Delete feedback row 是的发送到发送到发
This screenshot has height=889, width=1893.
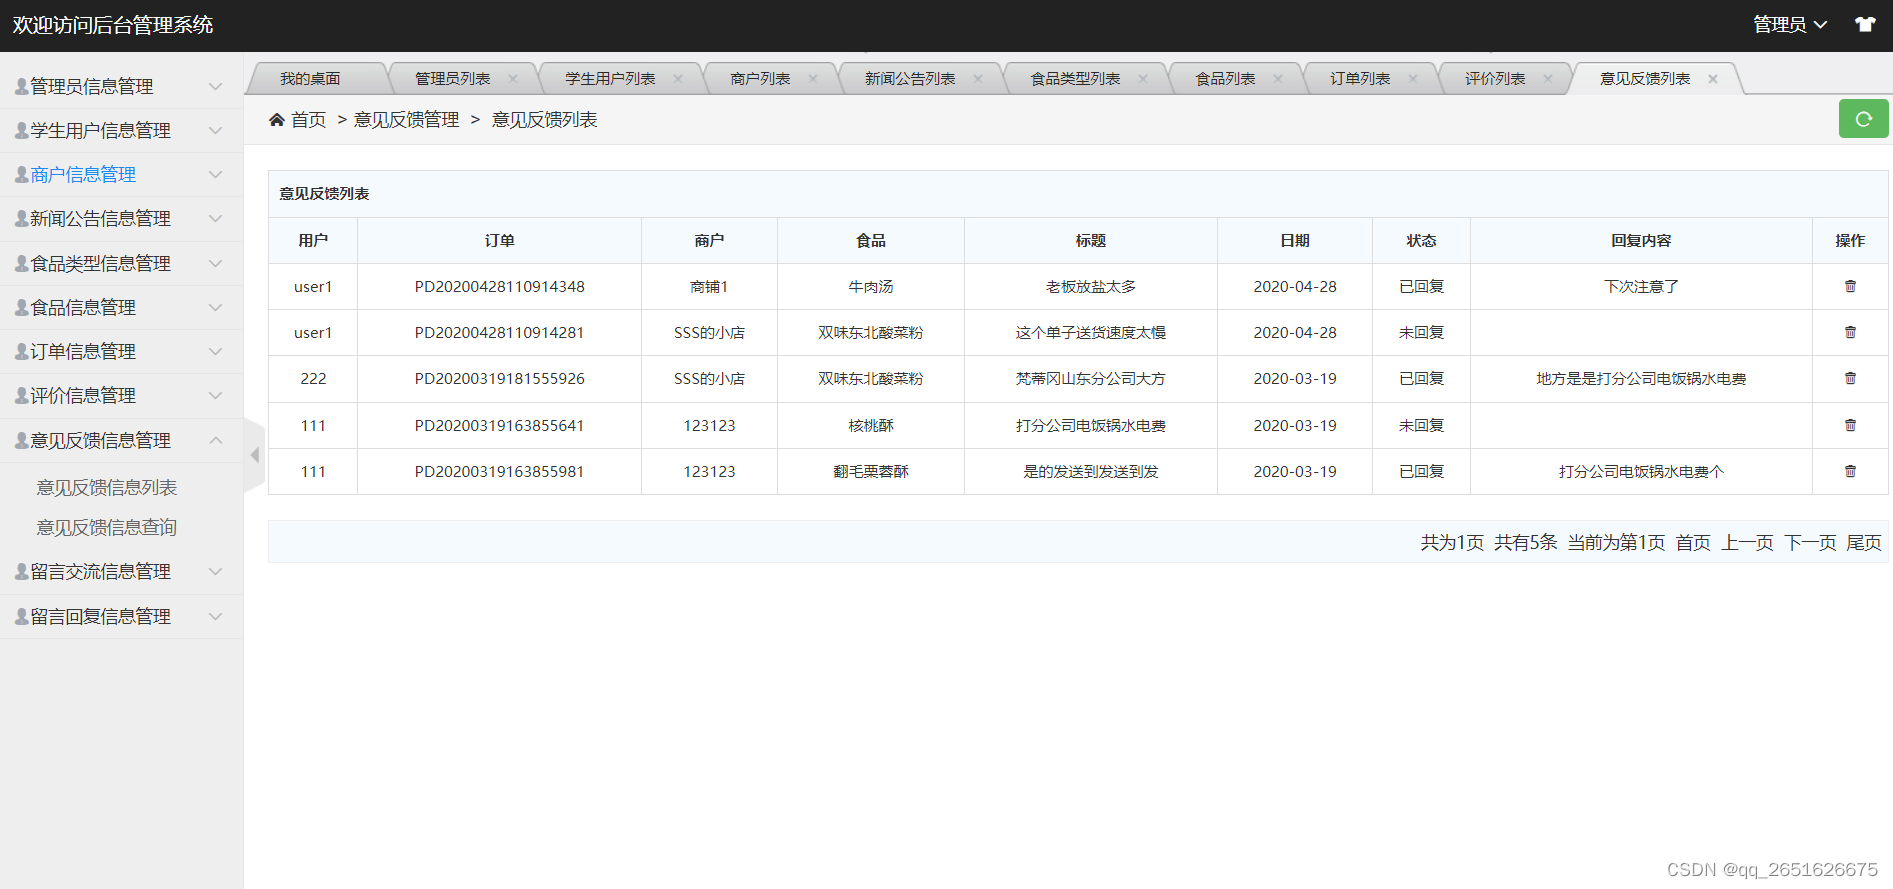pyautogui.click(x=1850, y=471)
